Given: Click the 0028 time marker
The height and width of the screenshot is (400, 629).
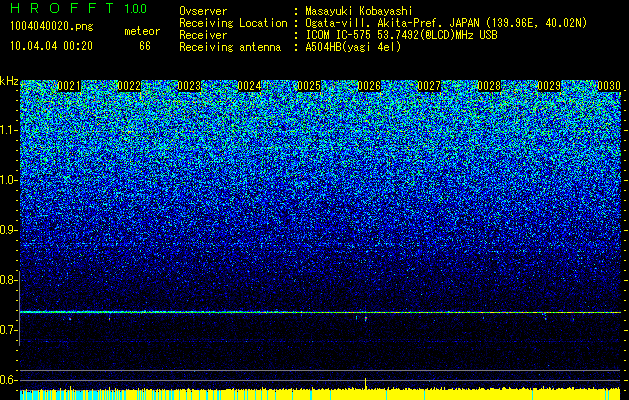Looking at the screenshot, I should point(489,86).
